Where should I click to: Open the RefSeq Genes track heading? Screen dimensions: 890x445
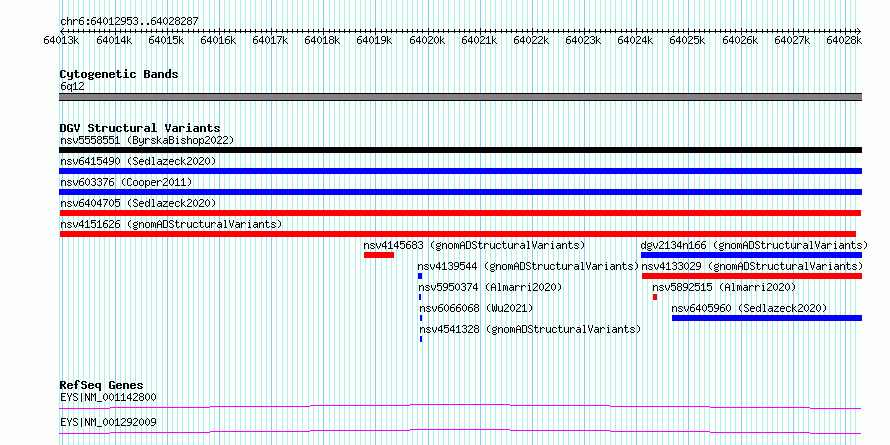[x=101, y=385]
